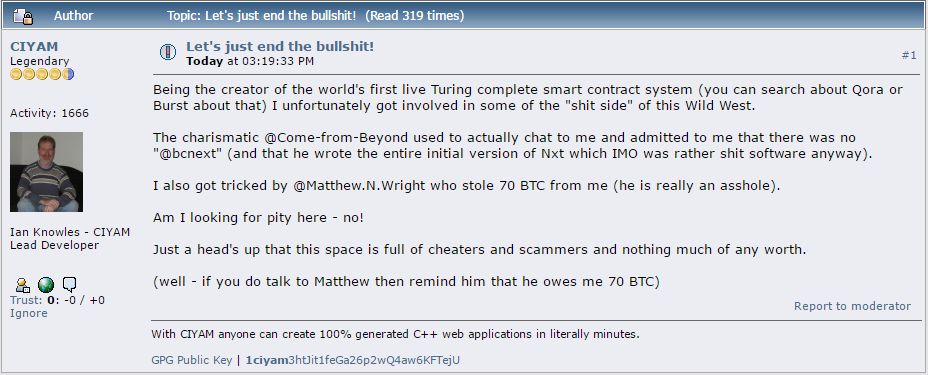Send personal message via speech bubble icon
Image resolution: width=928 pixels, height=375 pixels.
click(x=69, y=285)
